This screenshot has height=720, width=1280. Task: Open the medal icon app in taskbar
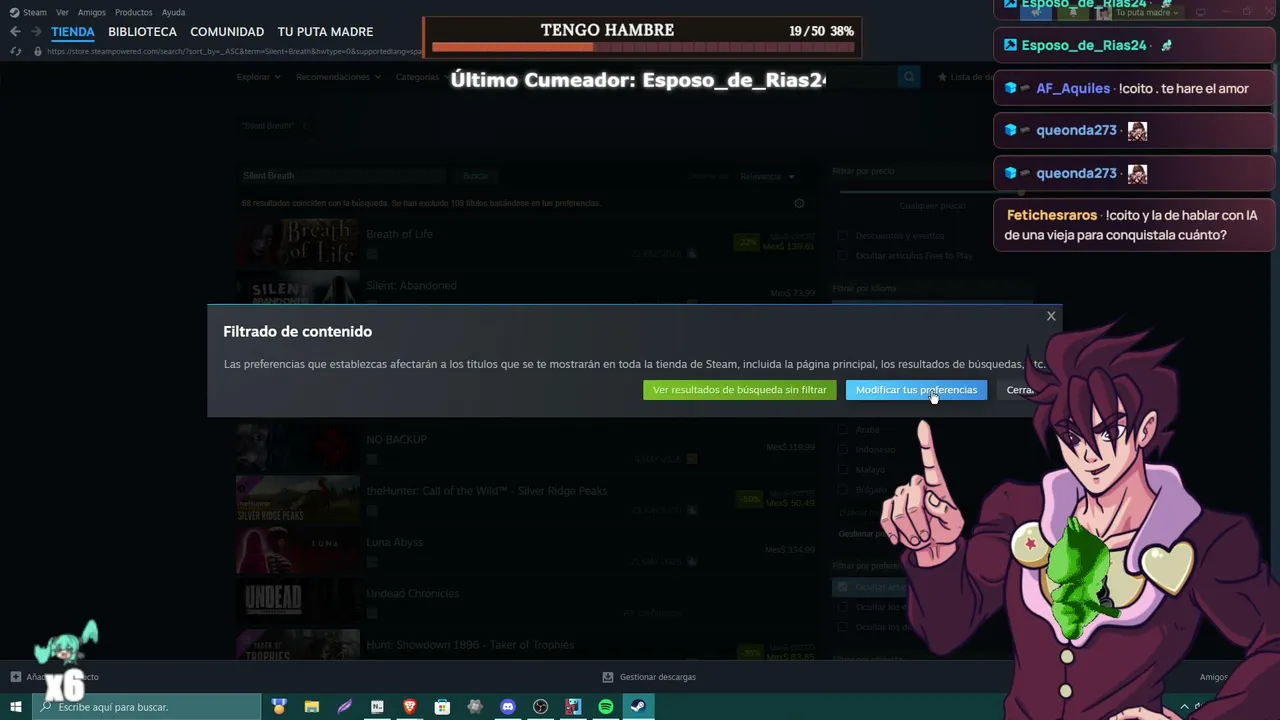(279, 707)
